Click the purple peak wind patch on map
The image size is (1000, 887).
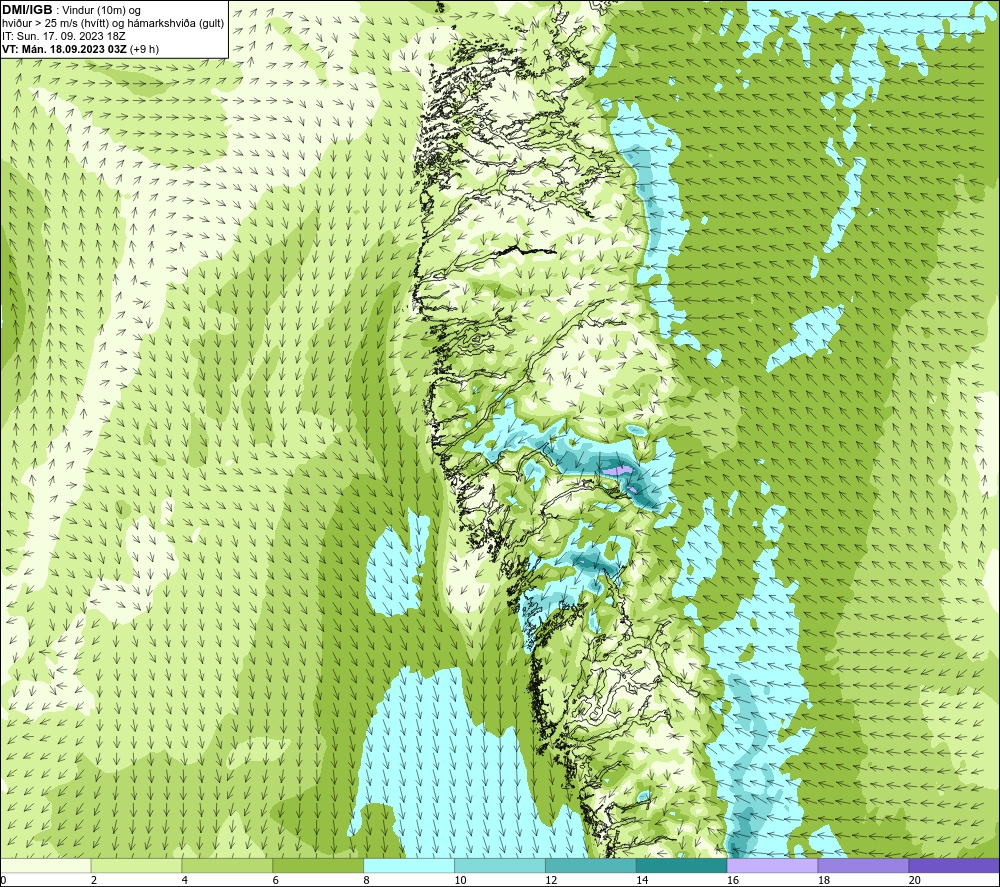point(619,470)
